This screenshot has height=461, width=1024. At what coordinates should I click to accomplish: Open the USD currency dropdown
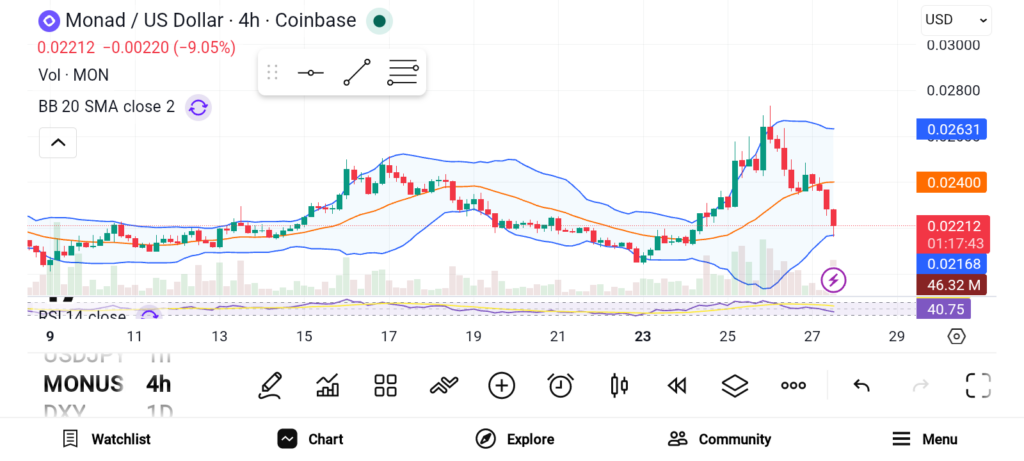point(955,20)
